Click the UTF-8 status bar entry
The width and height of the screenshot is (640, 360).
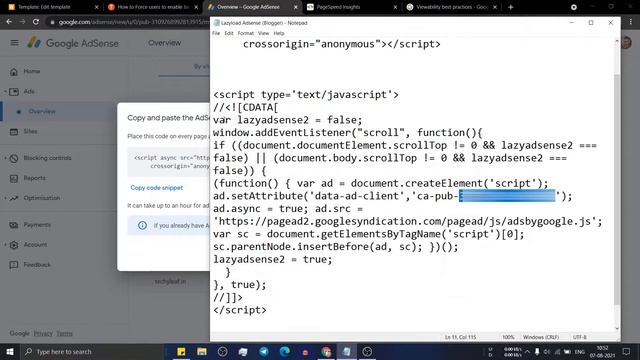click(x=580, y=337)
